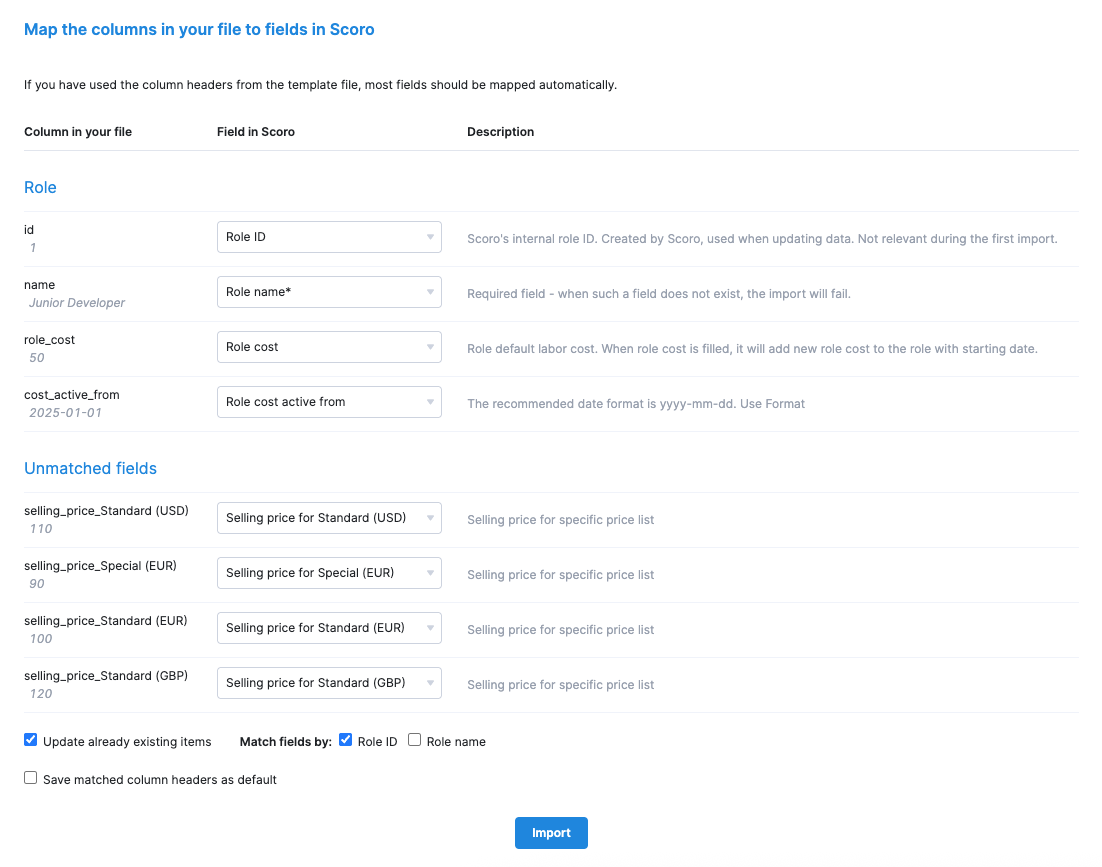Click the 'Match fields by:' label

[285, 742]
